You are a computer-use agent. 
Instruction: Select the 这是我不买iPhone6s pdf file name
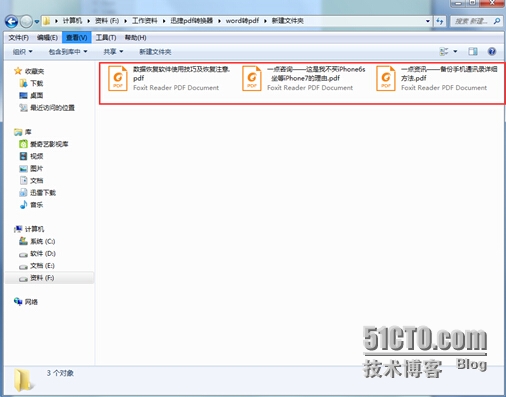coord(316,74)
